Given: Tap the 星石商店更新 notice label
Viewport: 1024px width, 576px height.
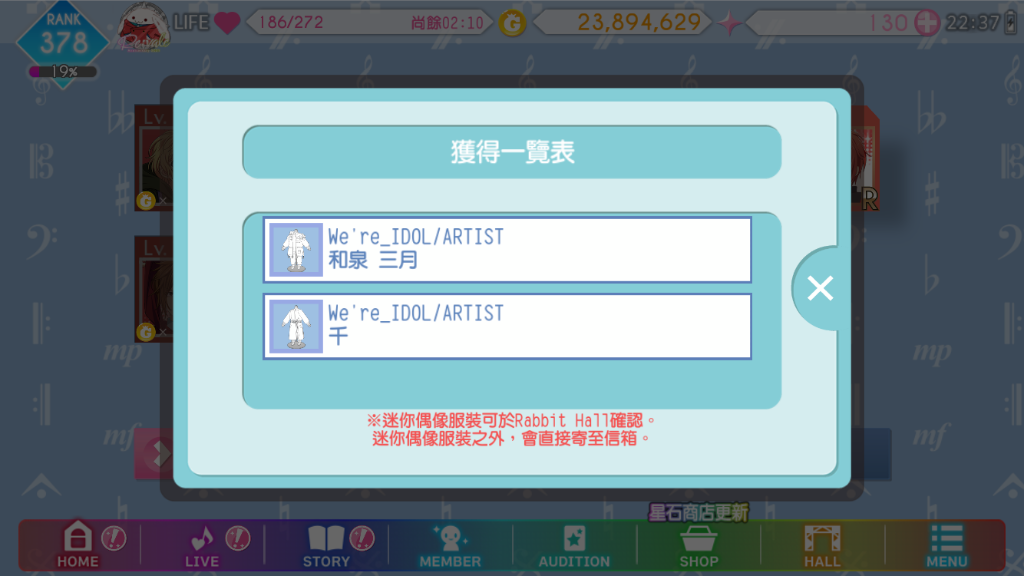Looking at the screenshot, I should coord(698,513).
